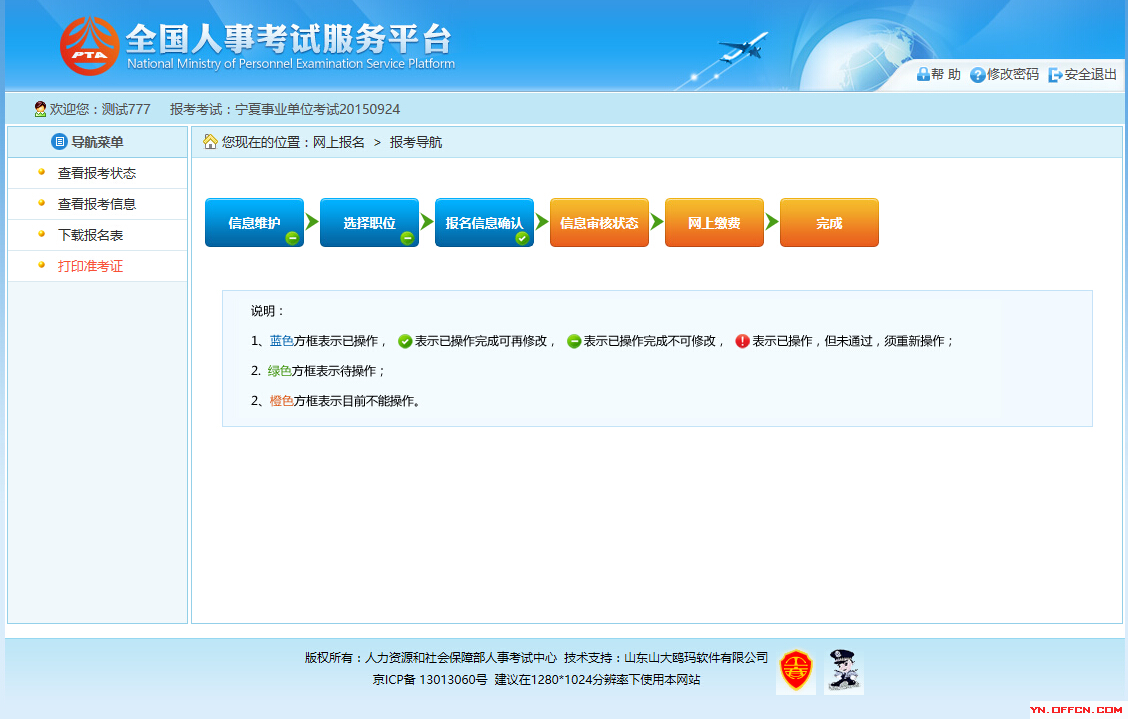Click the minus status badge on 选择职位

click(407, 238)
